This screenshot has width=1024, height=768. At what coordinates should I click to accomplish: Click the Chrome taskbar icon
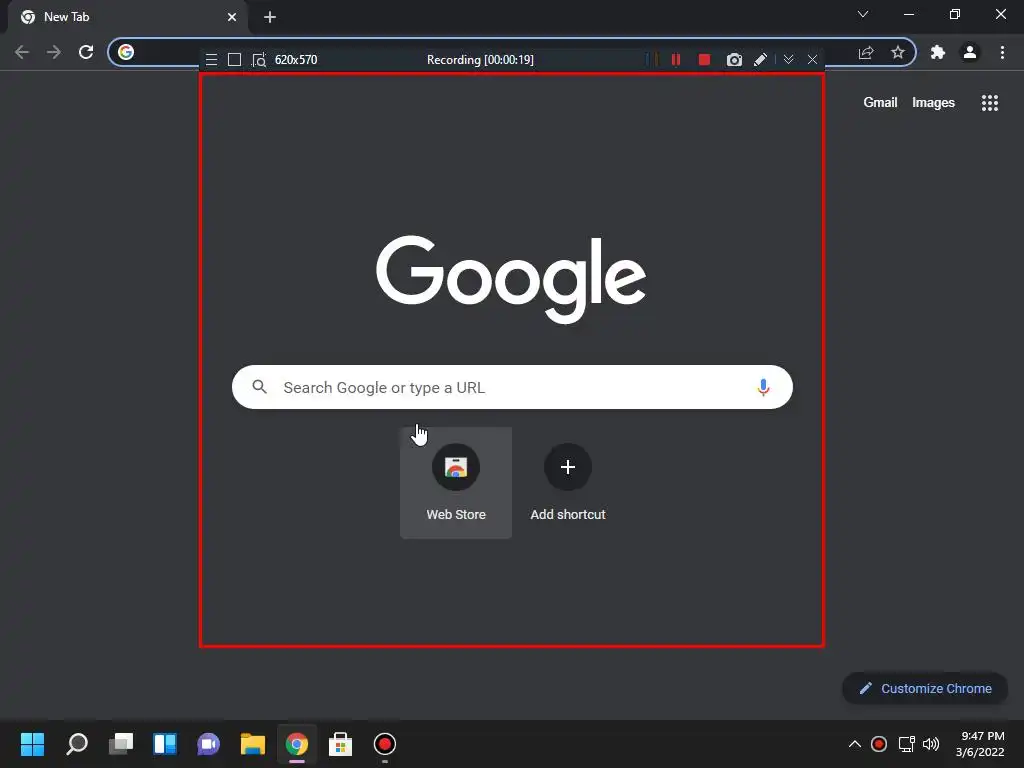pos(296,744)
